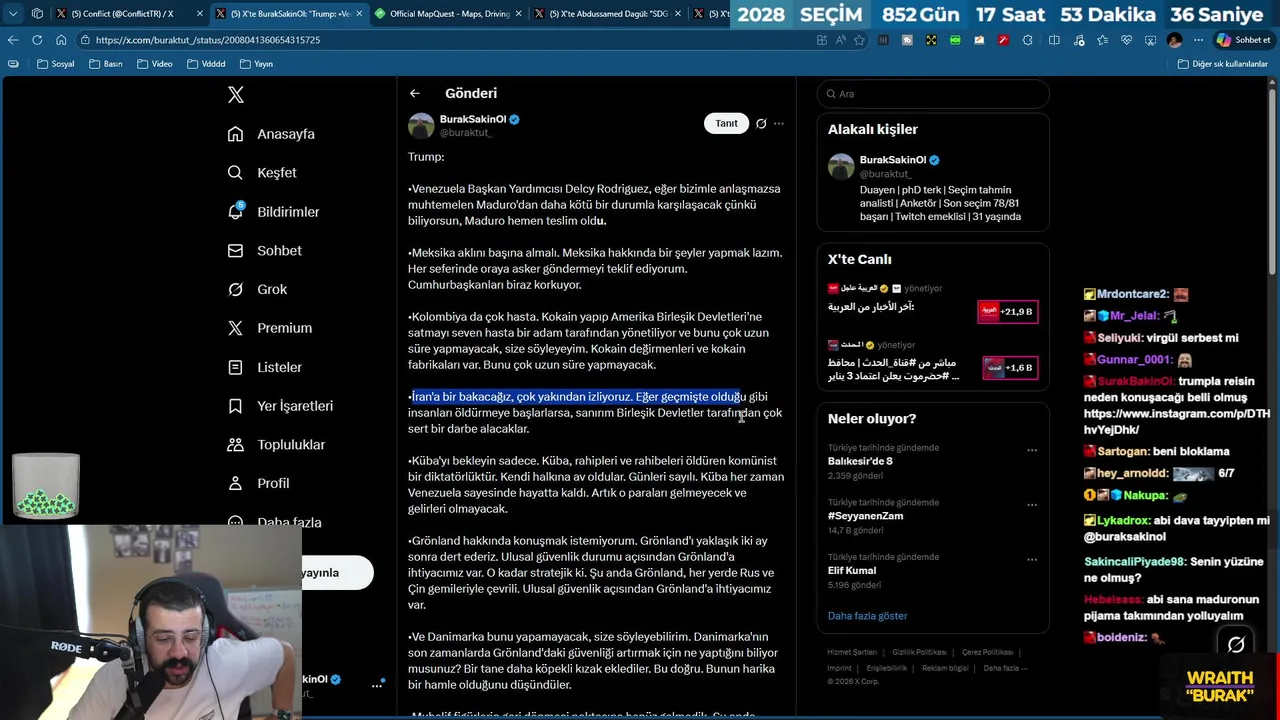This screenshot has width=1280, height=720.
Task: Click Daha fazla göster link
Action: (867, 616)
